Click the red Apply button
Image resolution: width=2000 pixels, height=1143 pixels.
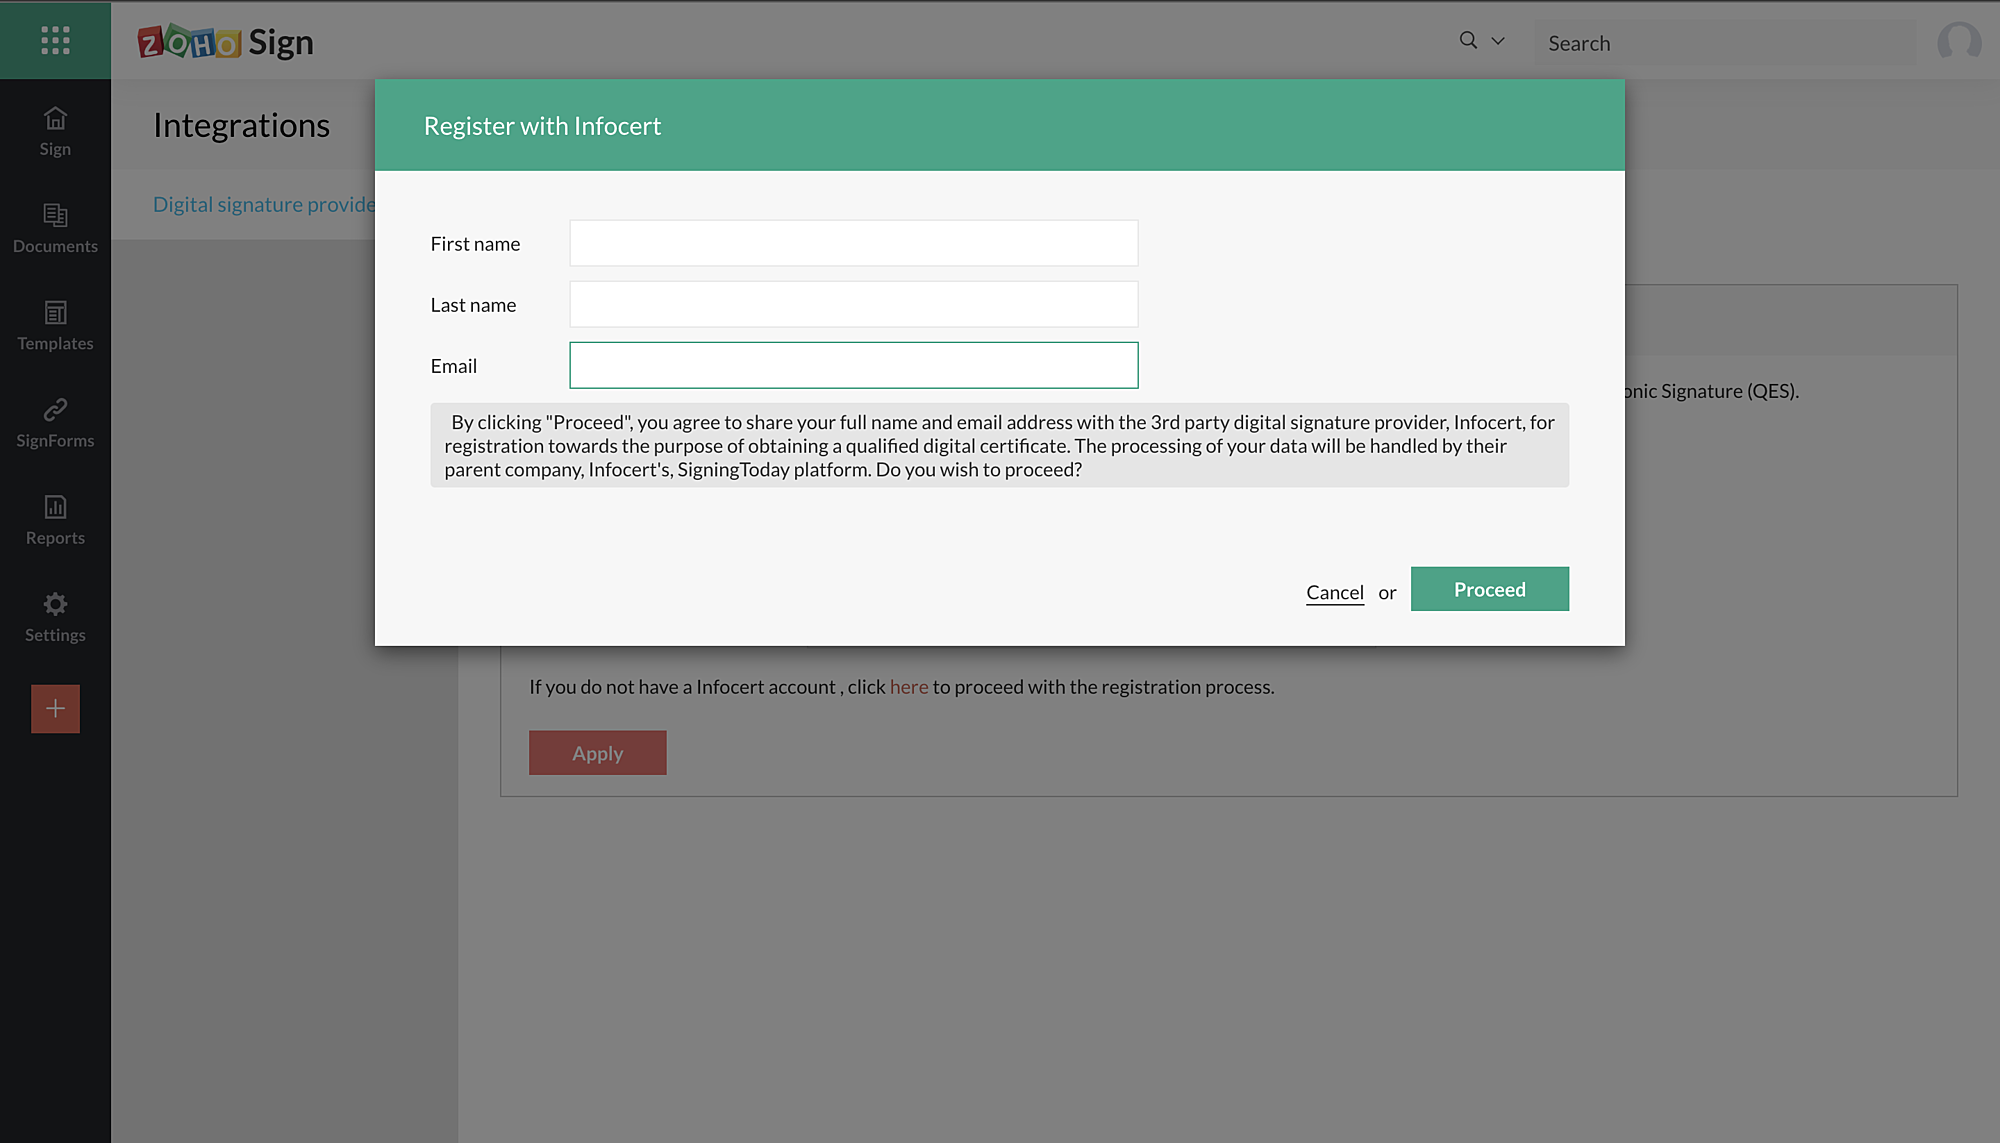[597, 753]
